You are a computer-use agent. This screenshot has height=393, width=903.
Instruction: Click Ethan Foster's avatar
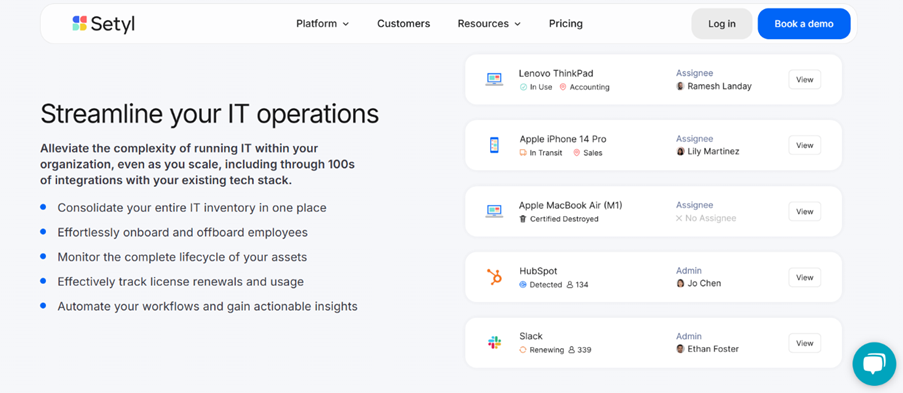(x=680, y=349)
